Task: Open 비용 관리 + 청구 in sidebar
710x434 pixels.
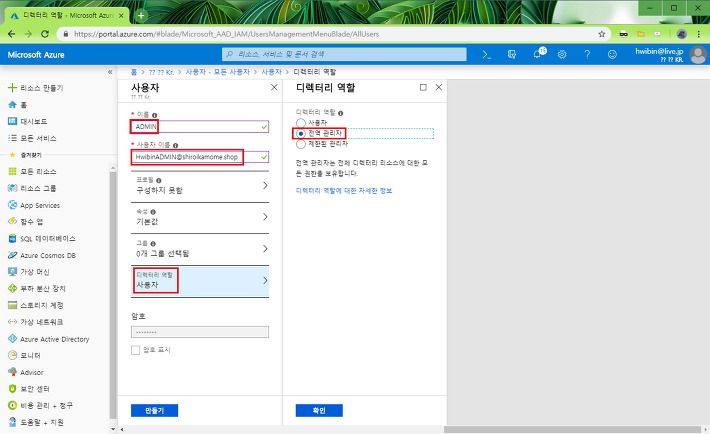Action: tap(40, 405)
